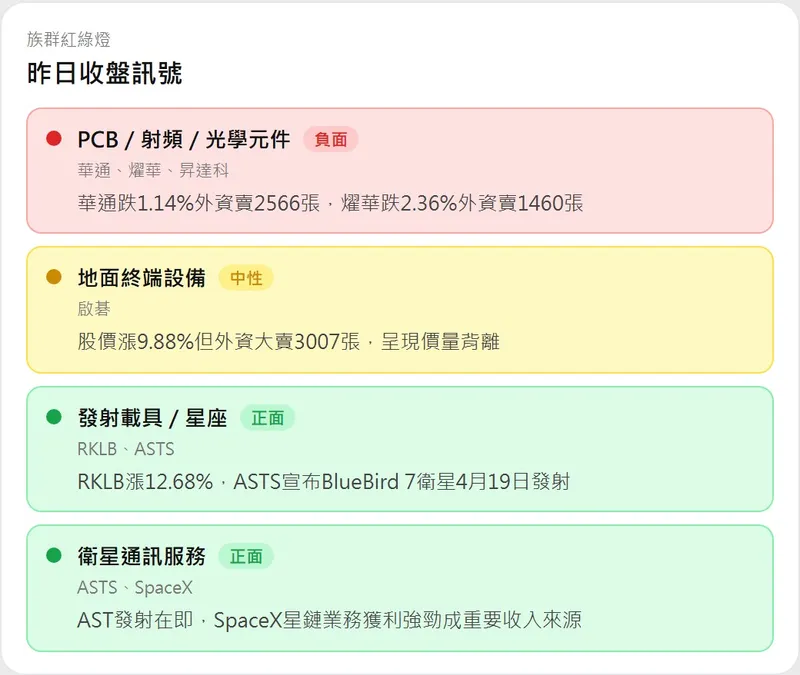Click the red dot beside PCB sector
This screenshot has height=675, width=800.
click(54, 139)
